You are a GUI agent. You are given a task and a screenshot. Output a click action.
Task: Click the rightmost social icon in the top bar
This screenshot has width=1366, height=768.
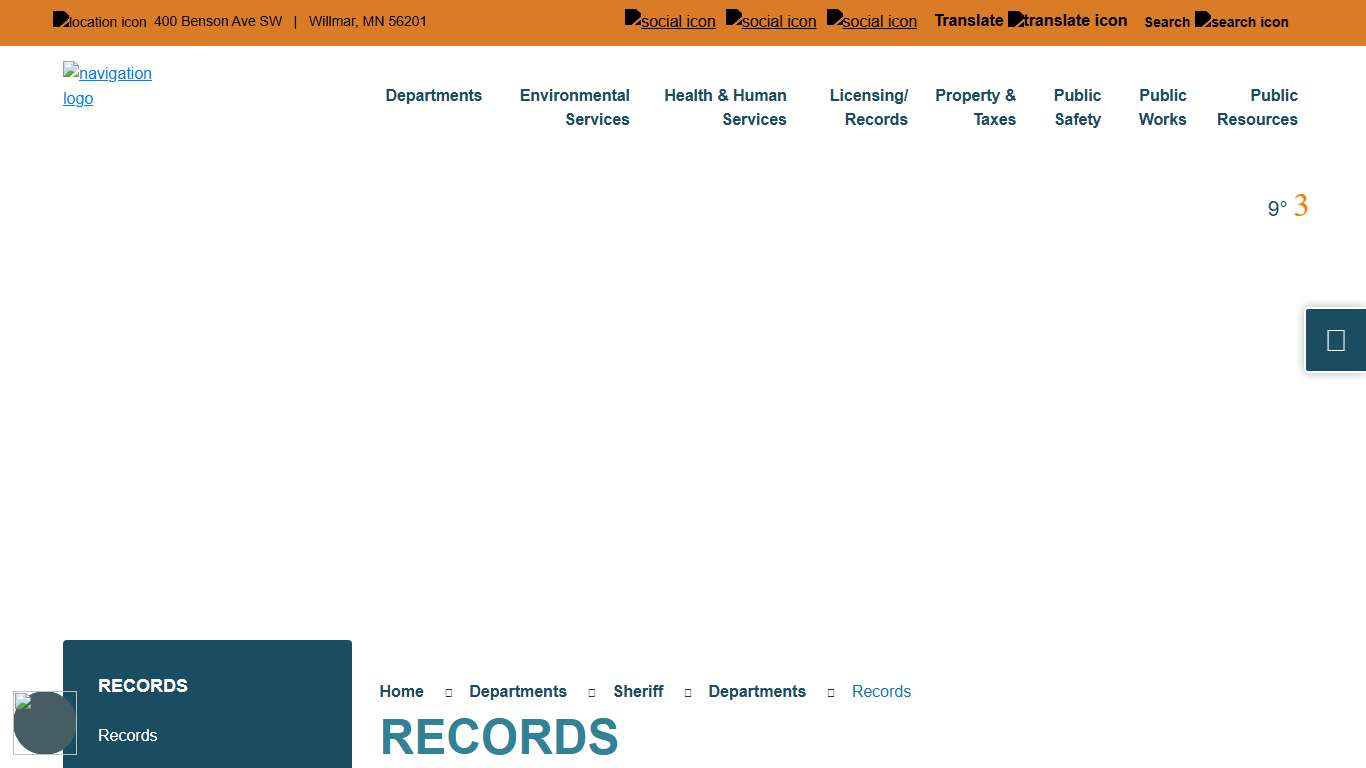[872, 20]
